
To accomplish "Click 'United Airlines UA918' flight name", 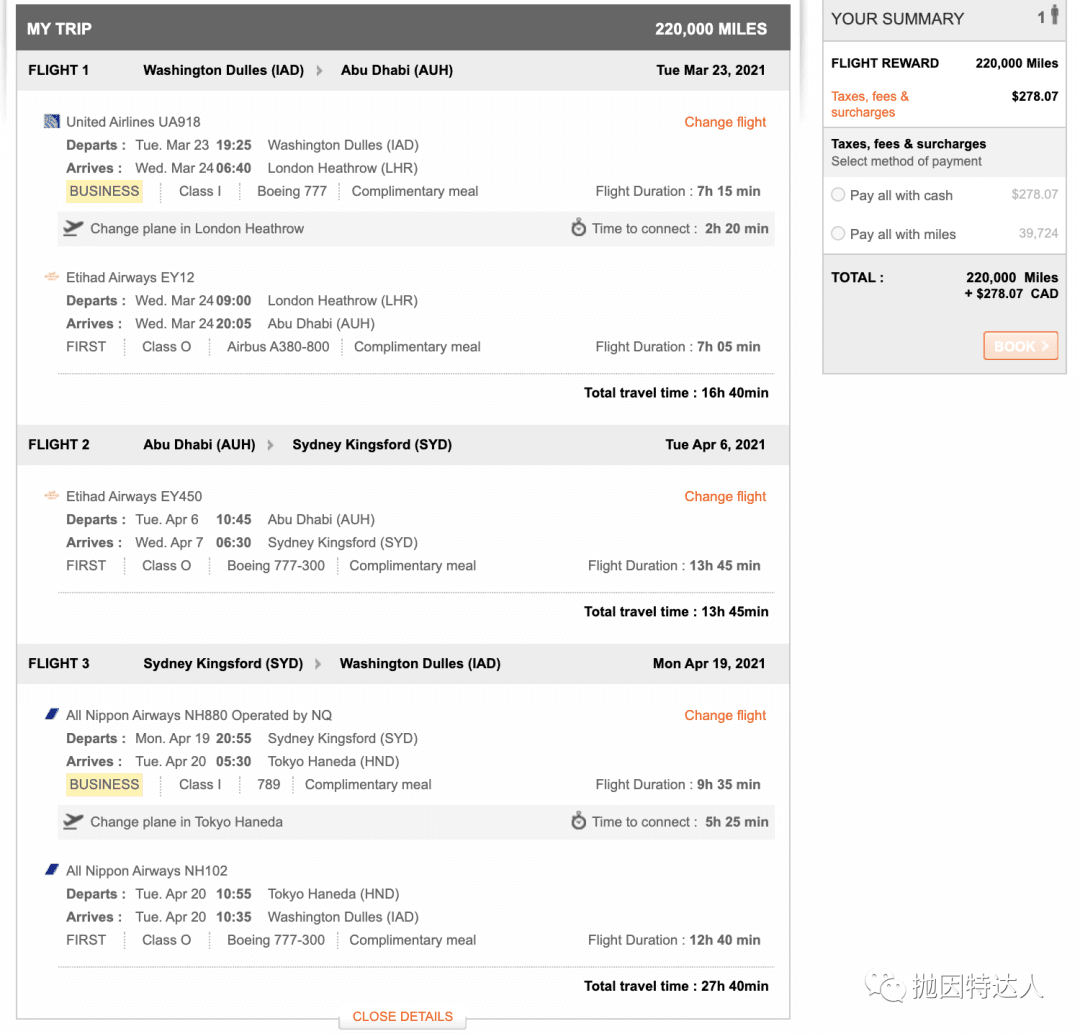I will coord(133,122).
